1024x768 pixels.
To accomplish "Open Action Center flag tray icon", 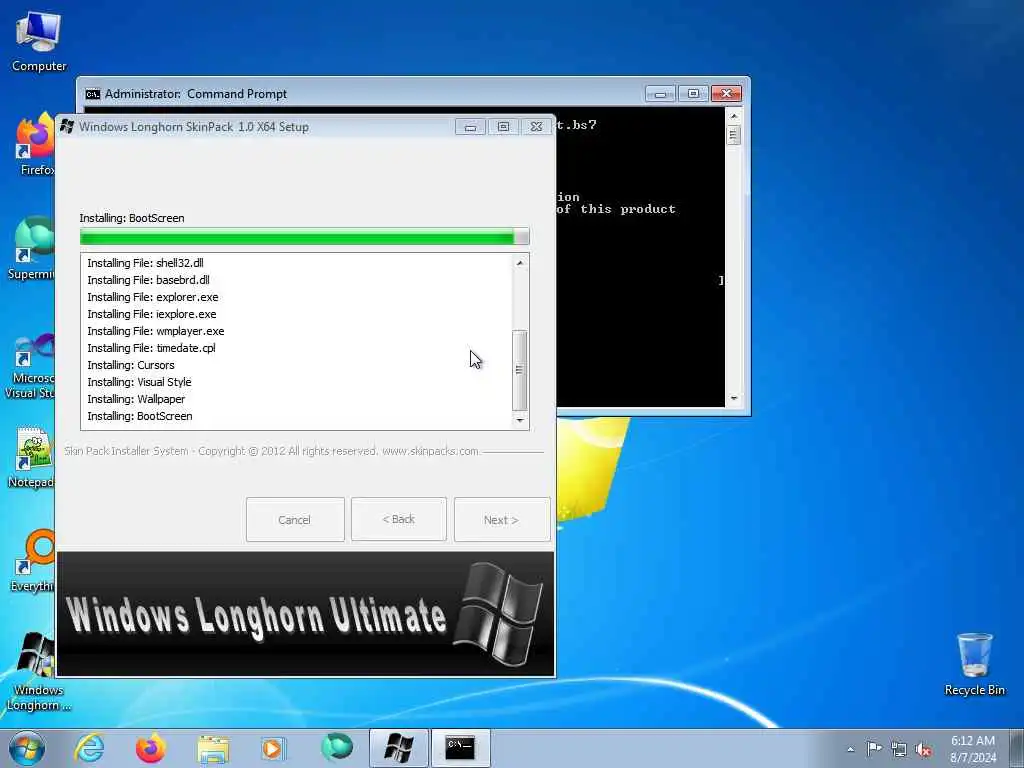I will pos(874,748).
